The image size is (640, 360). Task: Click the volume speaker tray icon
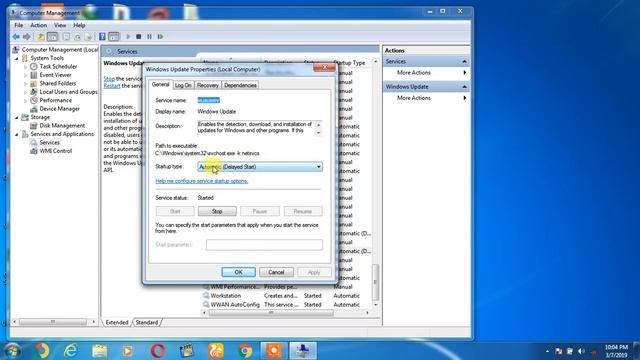[581, 351]
